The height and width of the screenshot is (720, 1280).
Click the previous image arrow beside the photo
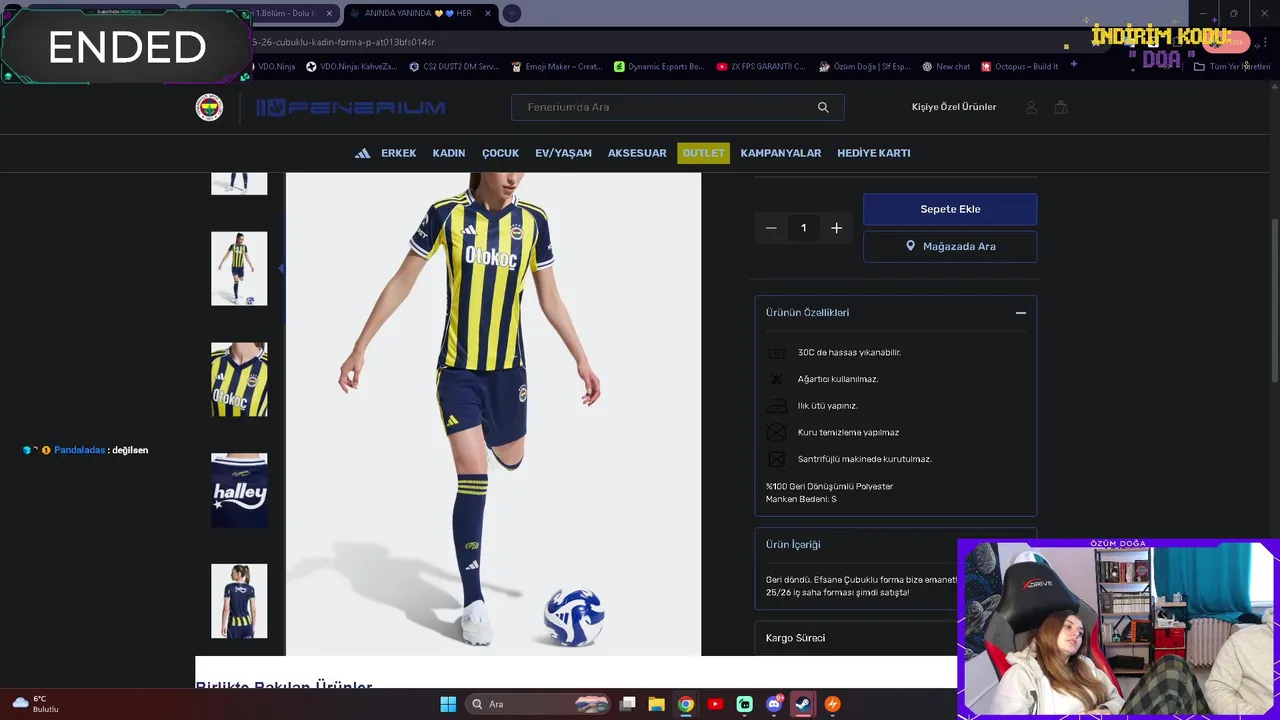[281, 268]
